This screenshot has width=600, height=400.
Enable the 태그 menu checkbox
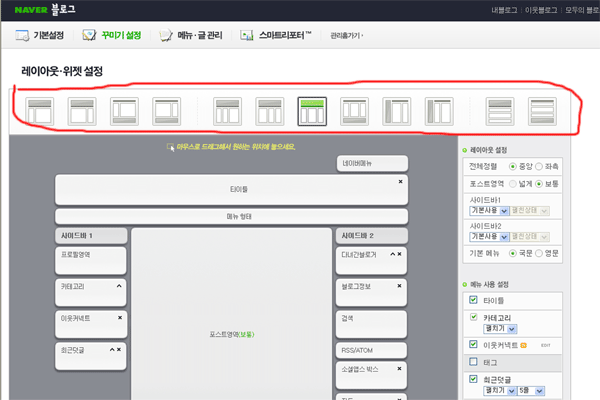(473, 361)
